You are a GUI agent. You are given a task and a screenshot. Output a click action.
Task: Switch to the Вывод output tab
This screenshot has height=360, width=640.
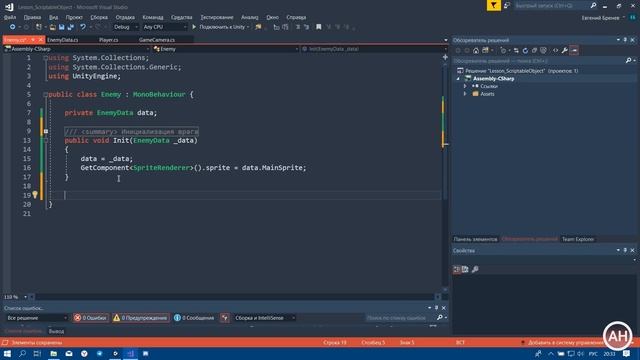[x=56, y=331]
